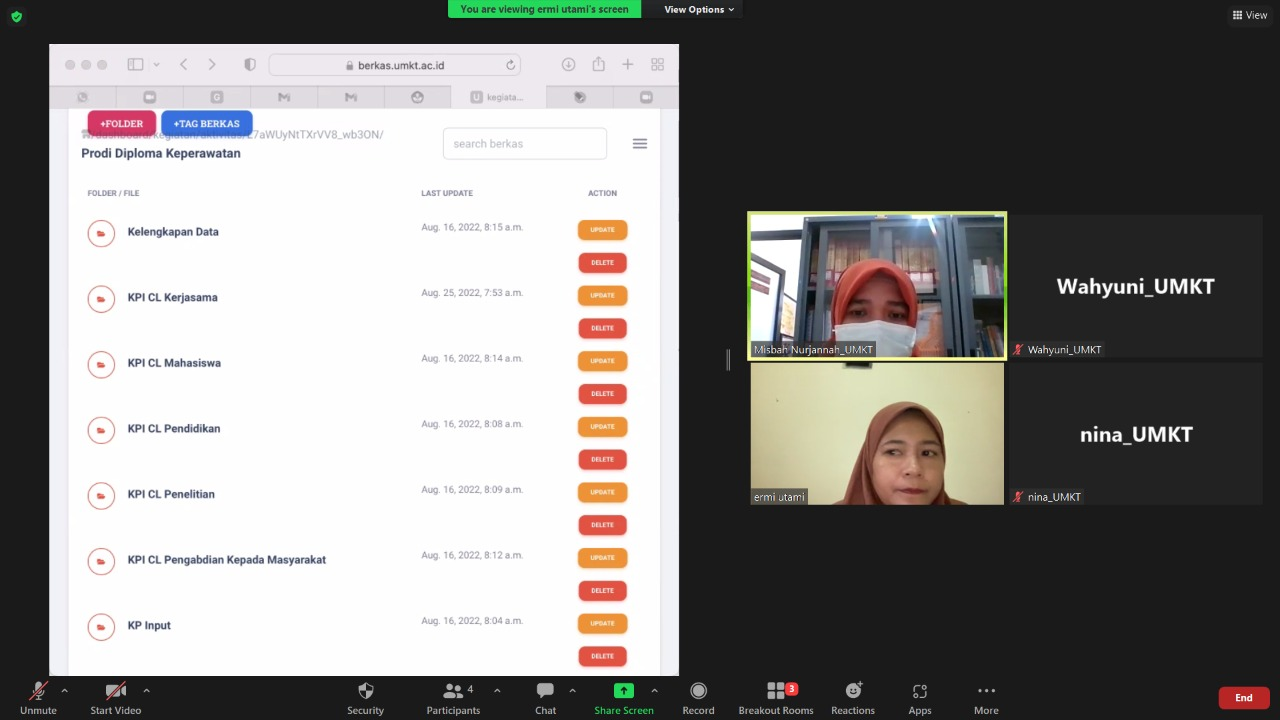Expand audio options arrow beside Unmute
The height and width of the screenshot is (720, 1280).
click(x=65, y=690)
